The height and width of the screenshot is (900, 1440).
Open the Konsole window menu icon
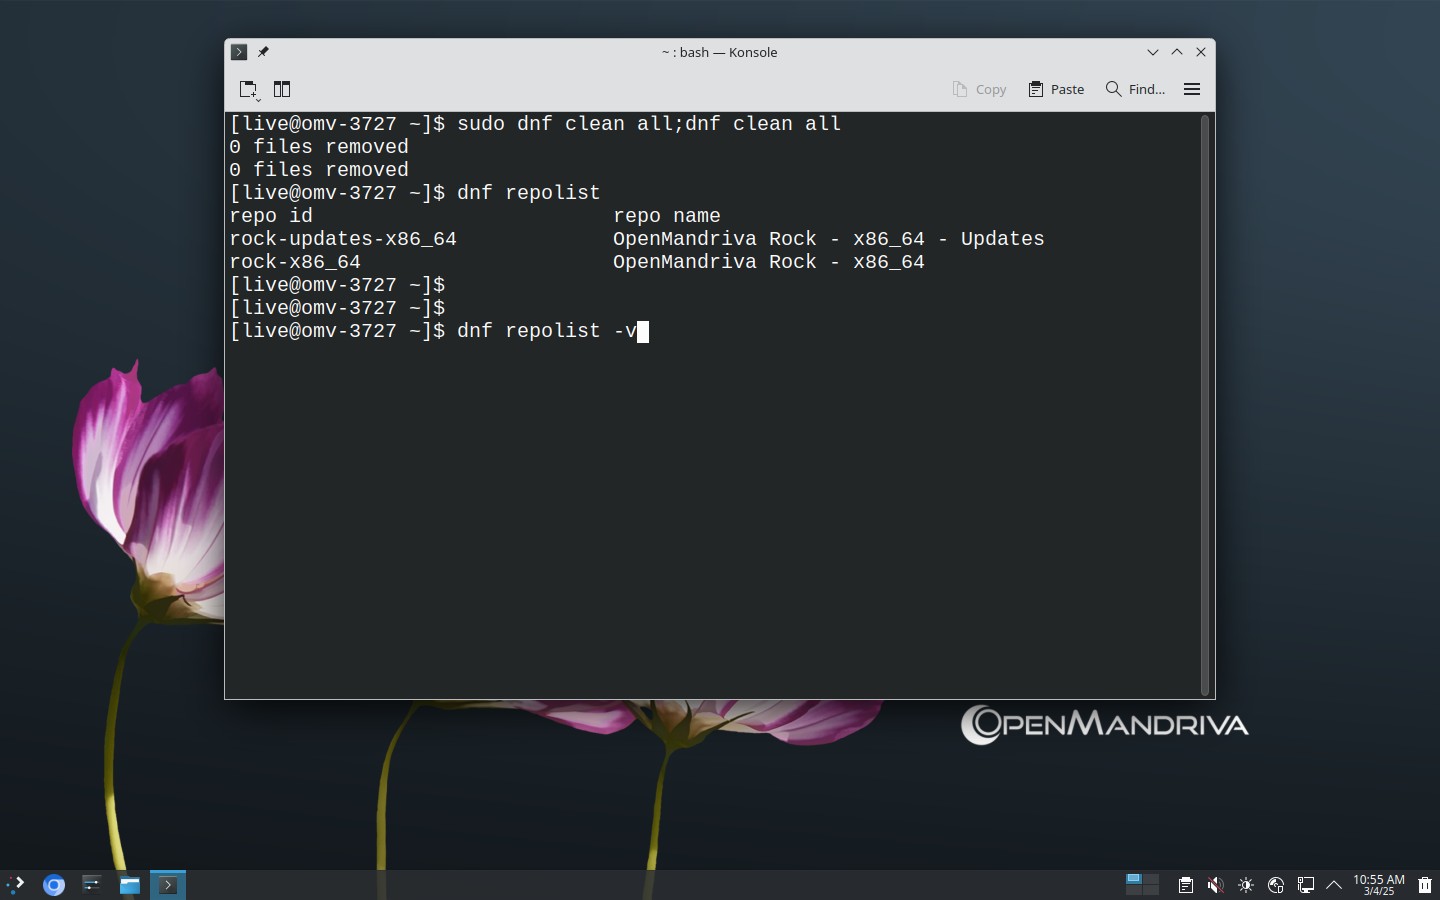[x=239, y=52]
